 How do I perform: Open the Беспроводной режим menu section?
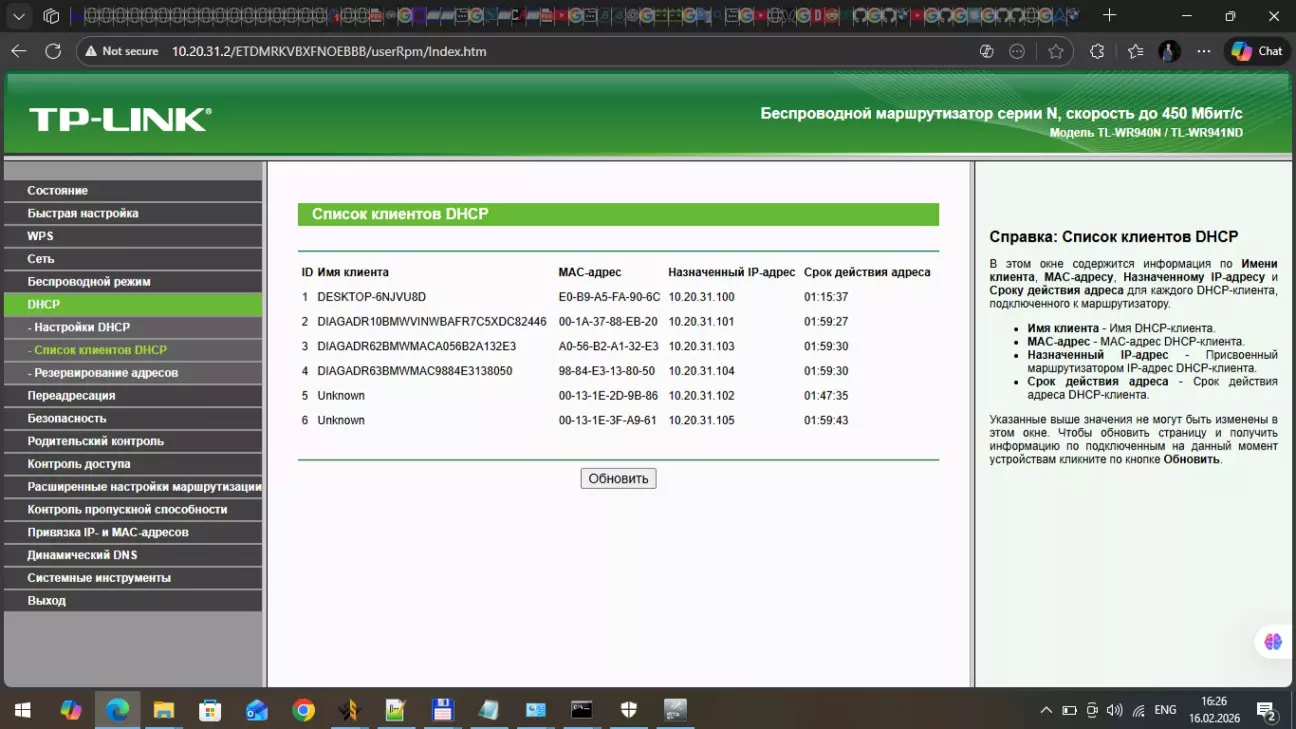[x=89, y=282]
